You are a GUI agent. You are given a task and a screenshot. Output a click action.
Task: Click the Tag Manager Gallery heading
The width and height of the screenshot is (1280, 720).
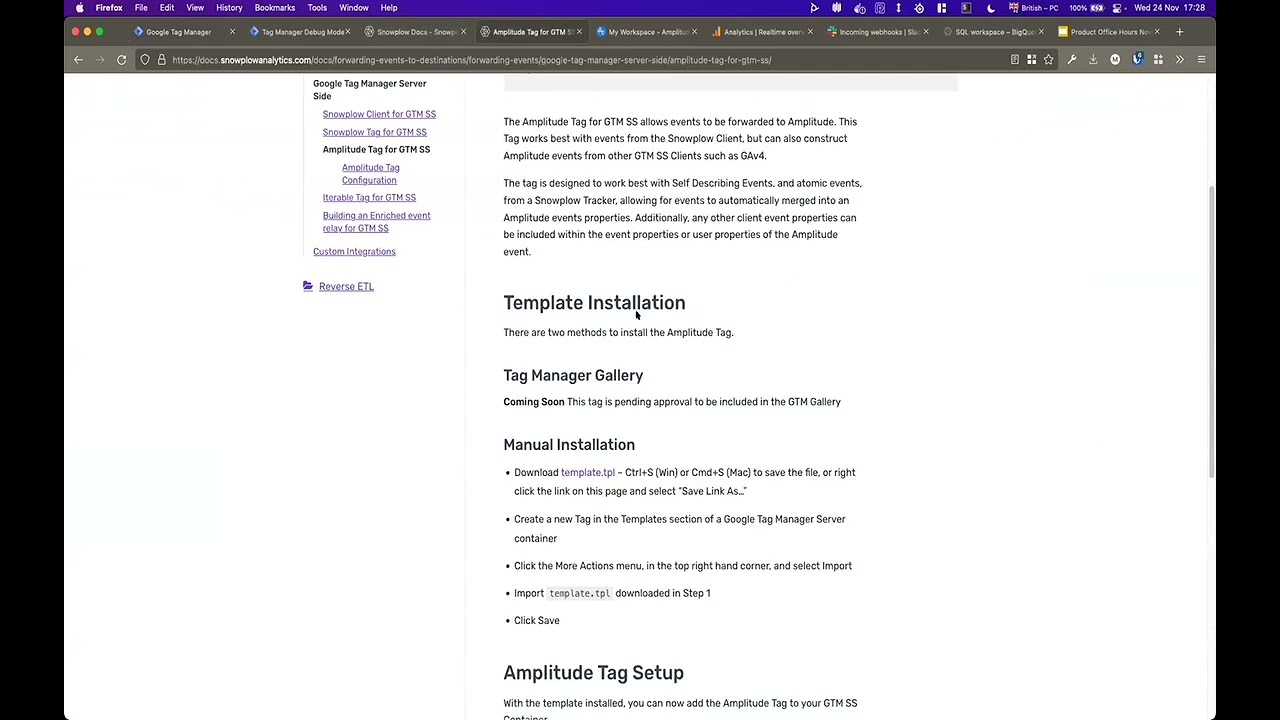pos(573,376)
